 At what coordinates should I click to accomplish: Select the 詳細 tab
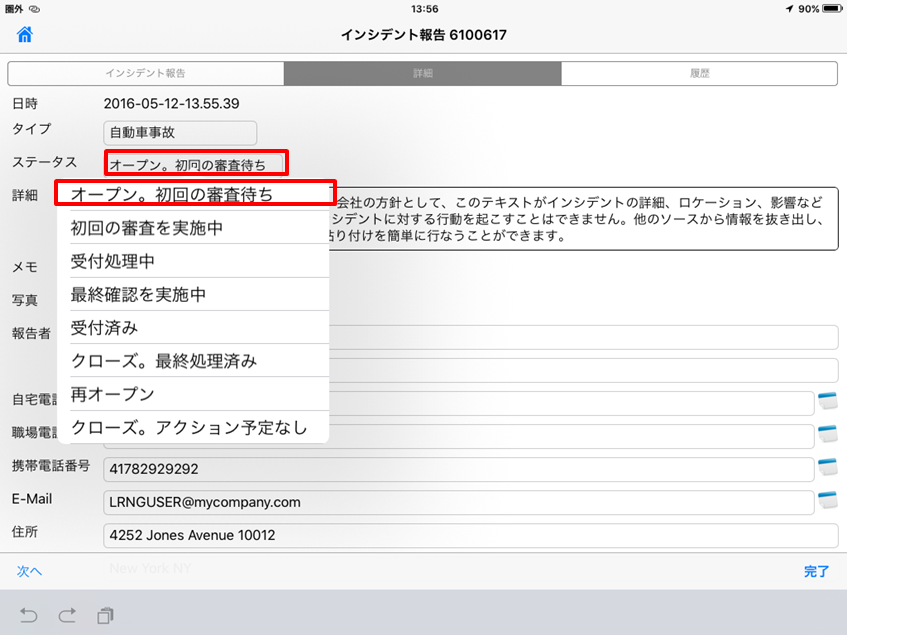pos(422,74)
